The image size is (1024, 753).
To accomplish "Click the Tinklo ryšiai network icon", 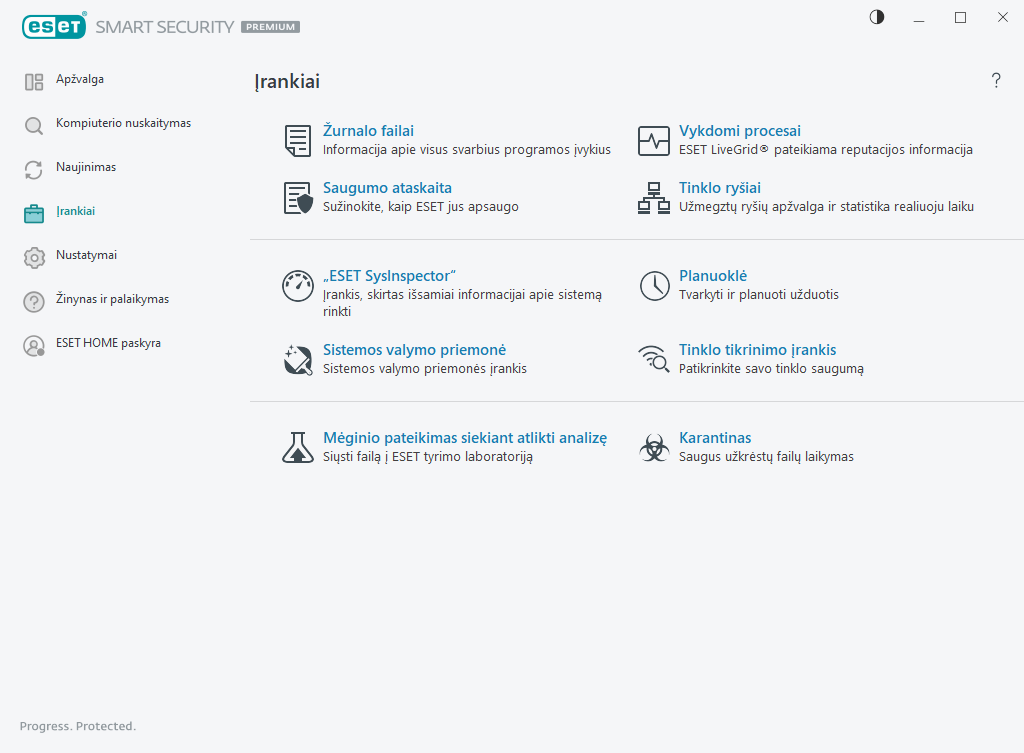I will coord(654,198).
